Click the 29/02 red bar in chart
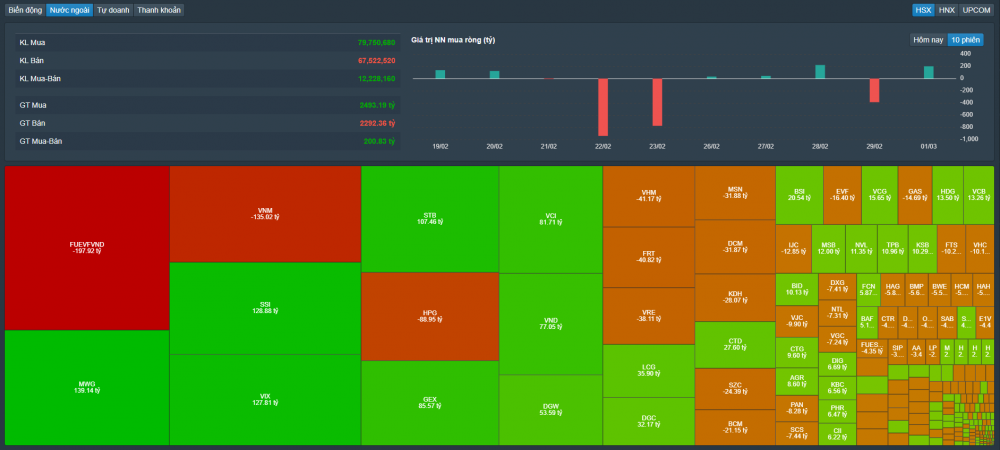This screenshot has width=1000, height=450. [x=874, y=90]
